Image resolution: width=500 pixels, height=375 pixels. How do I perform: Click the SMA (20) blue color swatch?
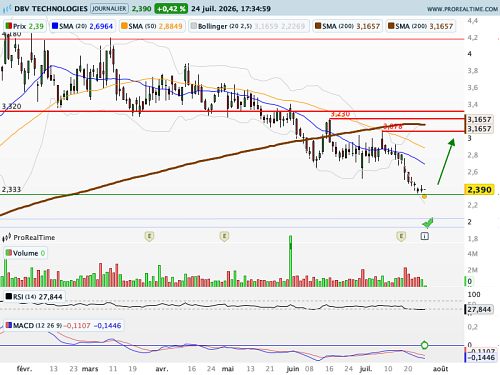pos(55,26)
